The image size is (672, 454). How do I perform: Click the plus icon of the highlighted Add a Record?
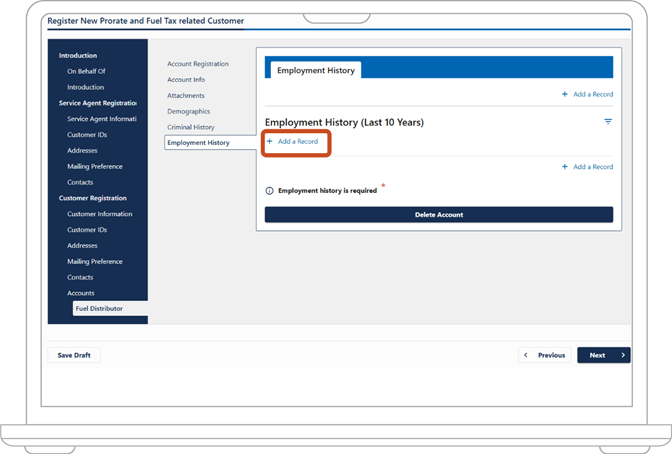coord(270,141)
